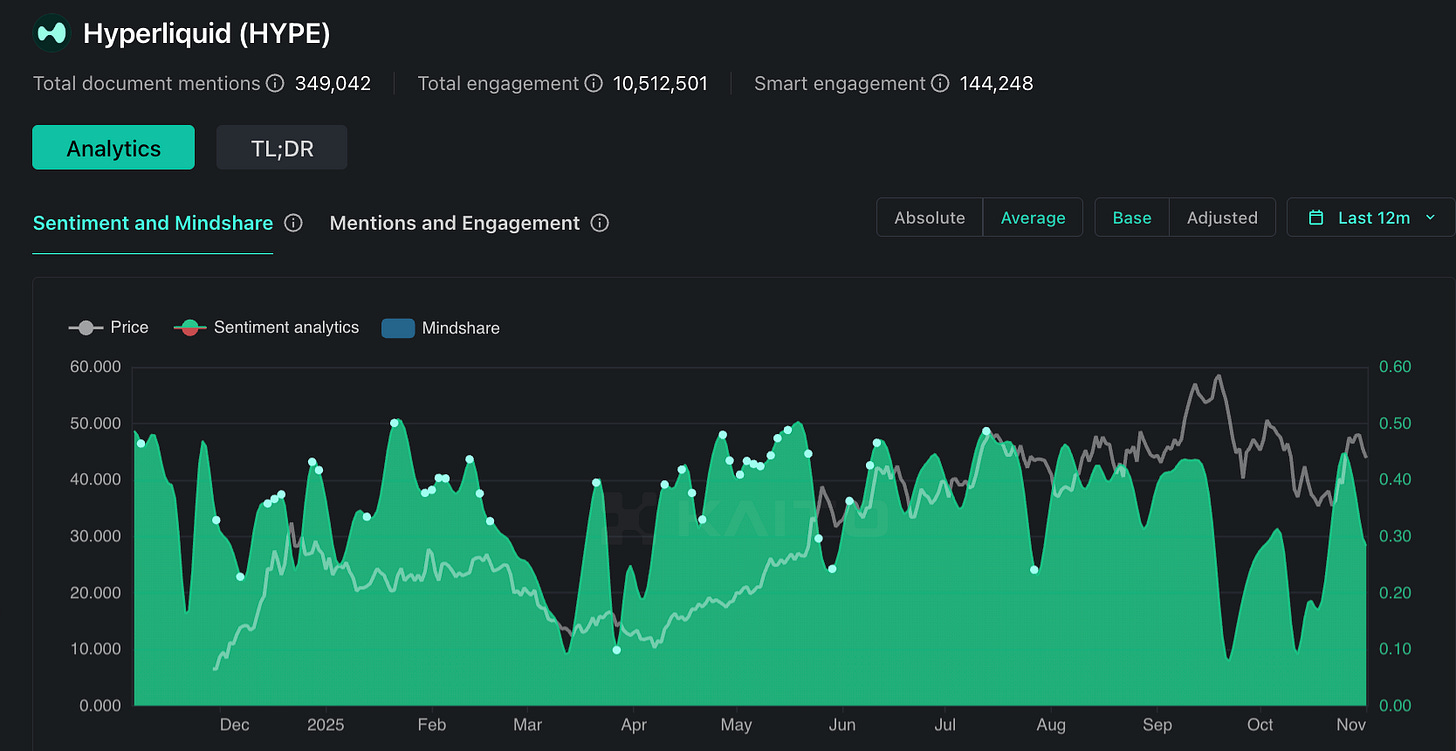
Task: Click the Dec label on the time axis
Action: pos(234,725)
